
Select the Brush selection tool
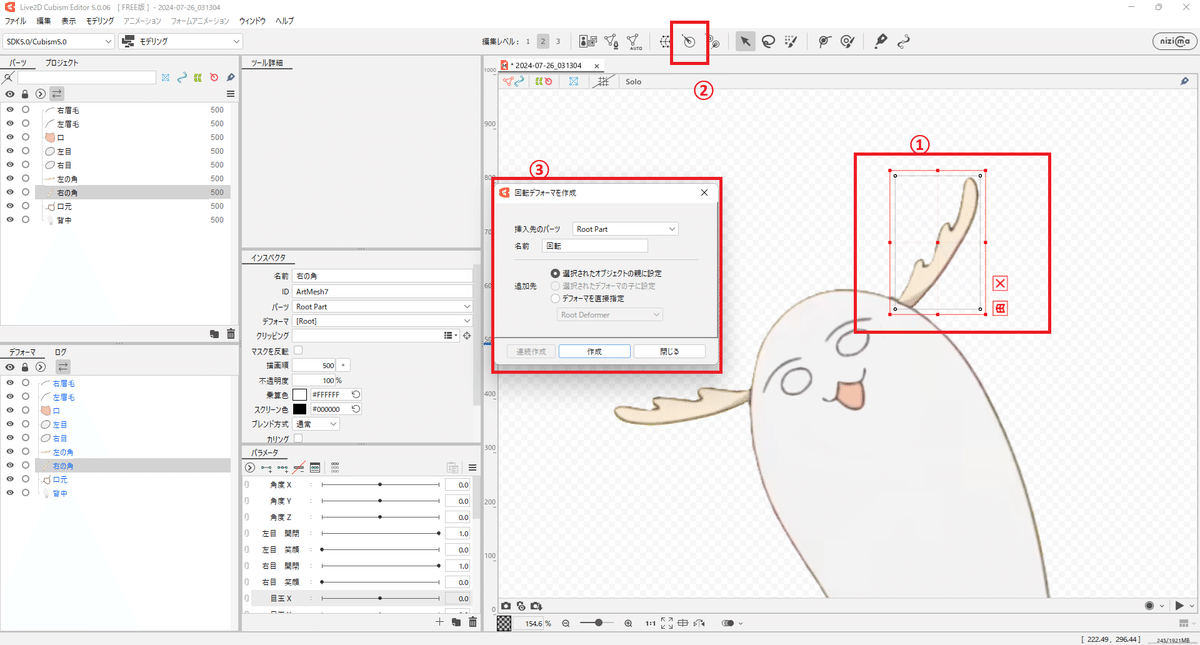791,41
